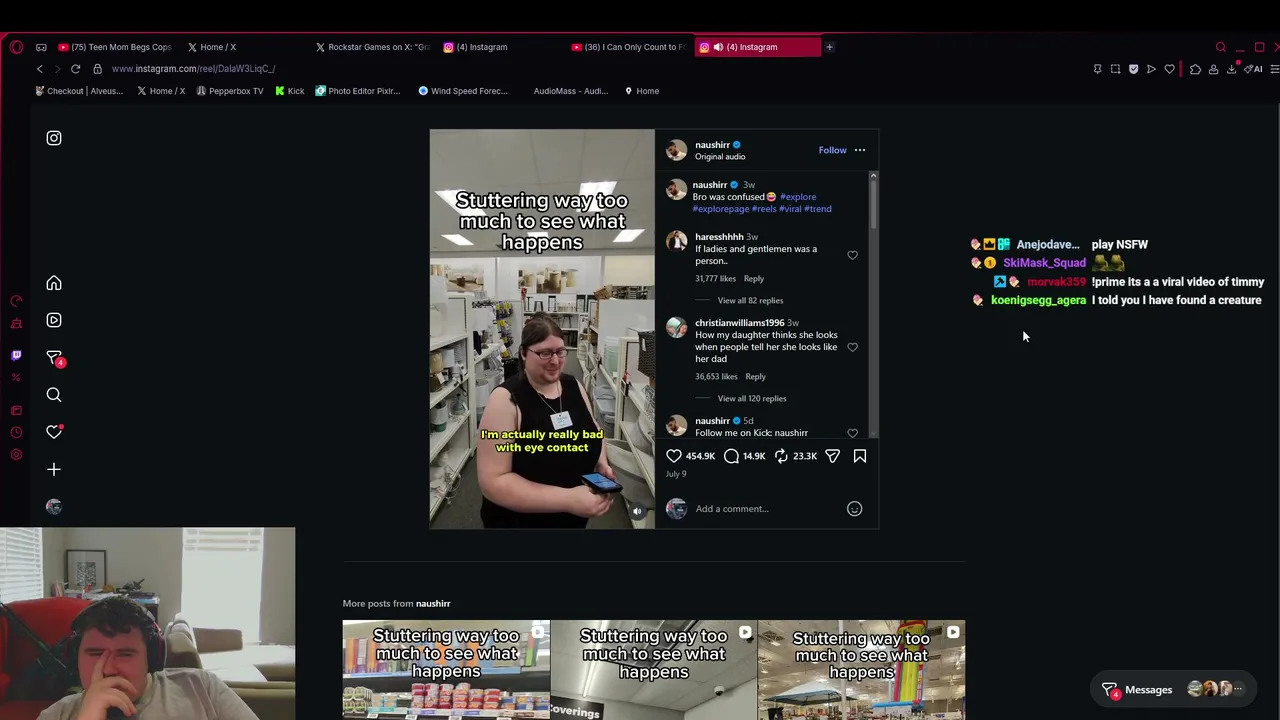1280x720 pixels.
Task: Go to Instagram home feed
Action: click(x=54, y=284)
